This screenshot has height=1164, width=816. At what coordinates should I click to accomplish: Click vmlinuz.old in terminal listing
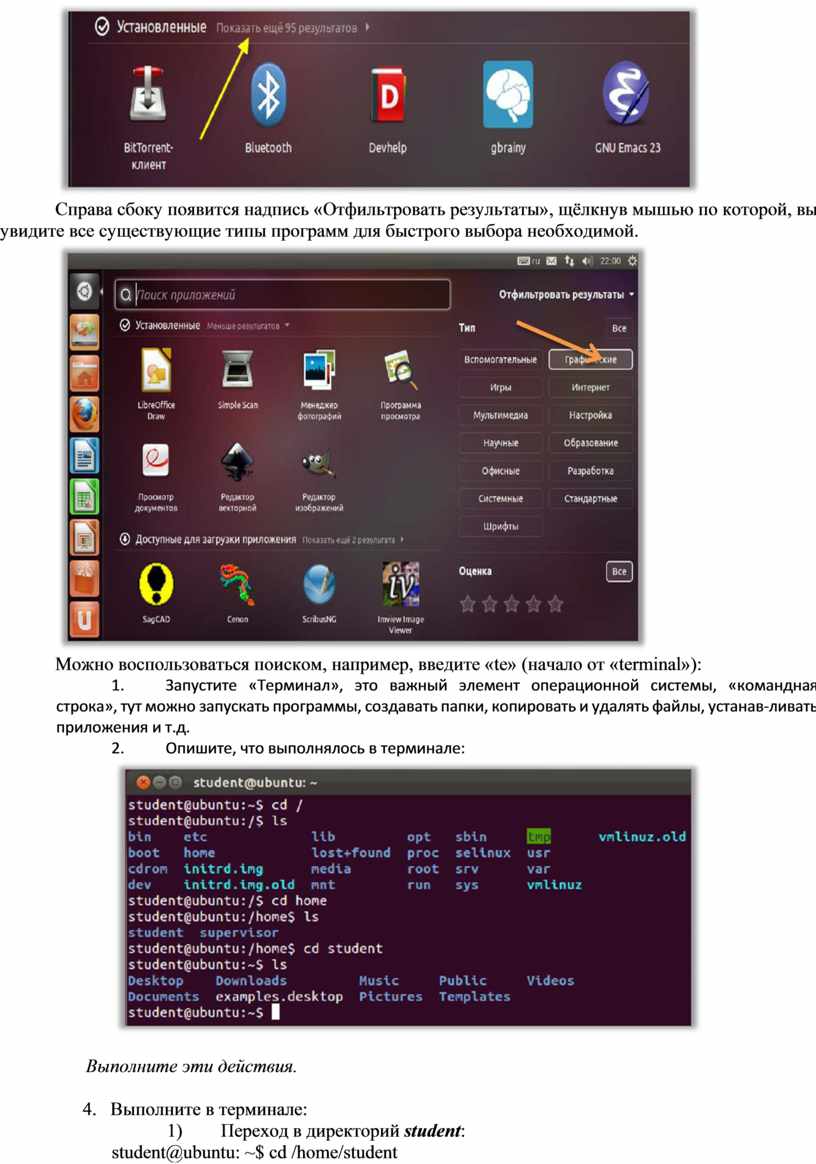tap(642, 837)
